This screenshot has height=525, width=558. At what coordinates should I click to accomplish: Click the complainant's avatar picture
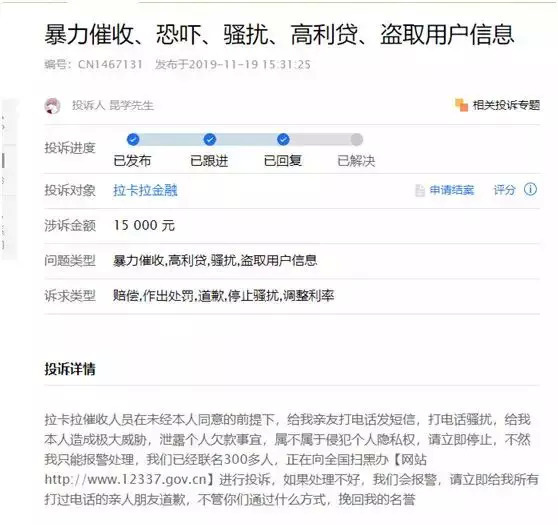52,106
